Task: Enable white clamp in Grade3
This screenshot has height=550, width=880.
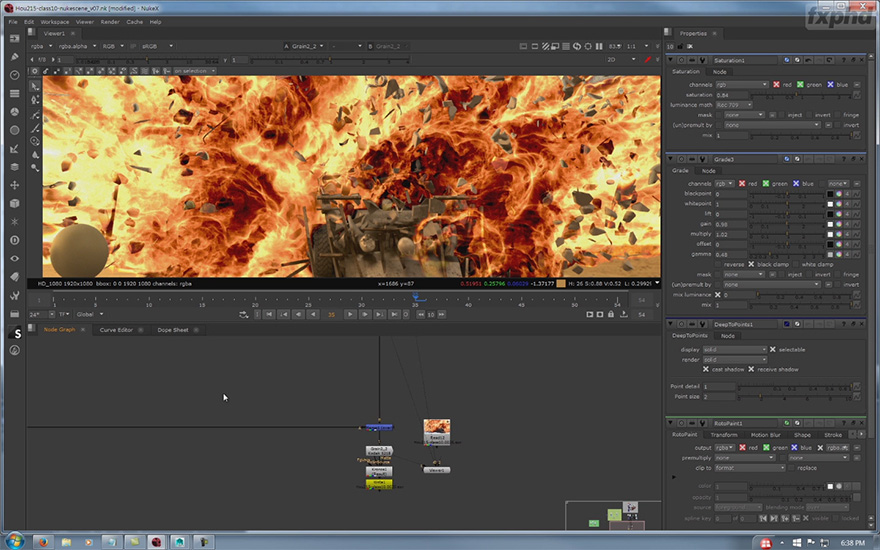Action: (x=795, y=264)
